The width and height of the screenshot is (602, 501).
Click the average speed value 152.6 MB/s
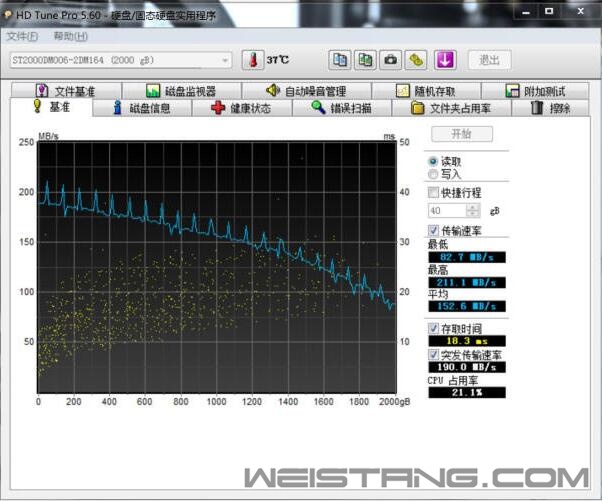click(467, 306)
